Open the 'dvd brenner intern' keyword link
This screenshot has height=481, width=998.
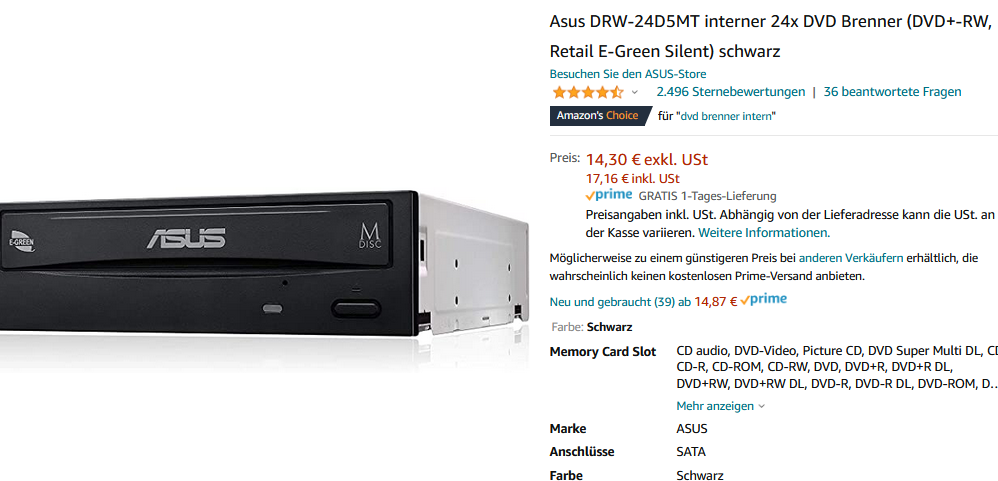tap(728, 116)
